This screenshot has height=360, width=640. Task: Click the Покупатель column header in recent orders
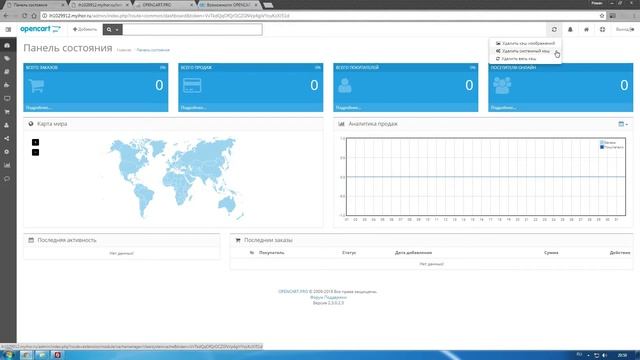(271, 253)
